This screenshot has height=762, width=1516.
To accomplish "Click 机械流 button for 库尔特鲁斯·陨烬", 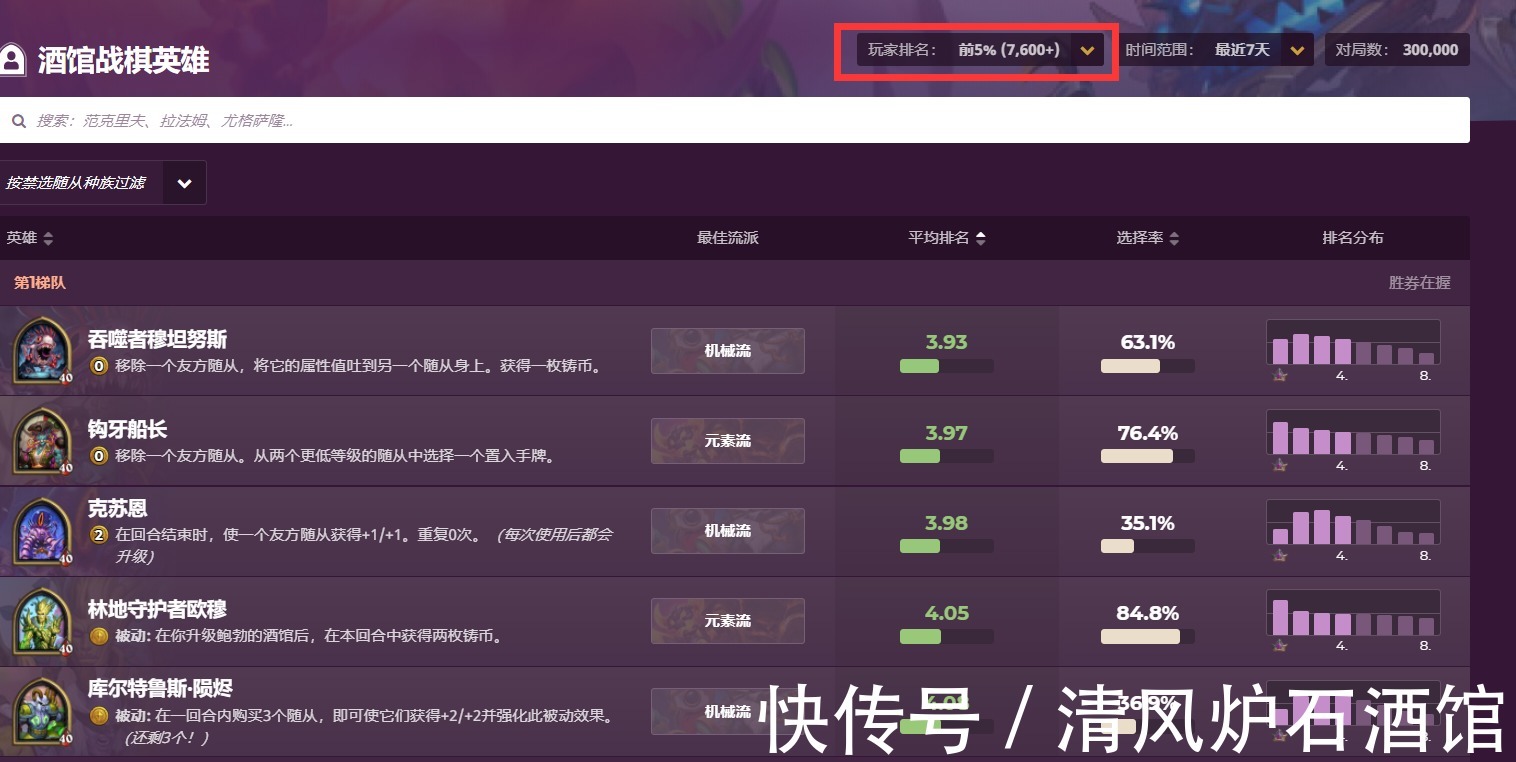I will pos(727,711).
